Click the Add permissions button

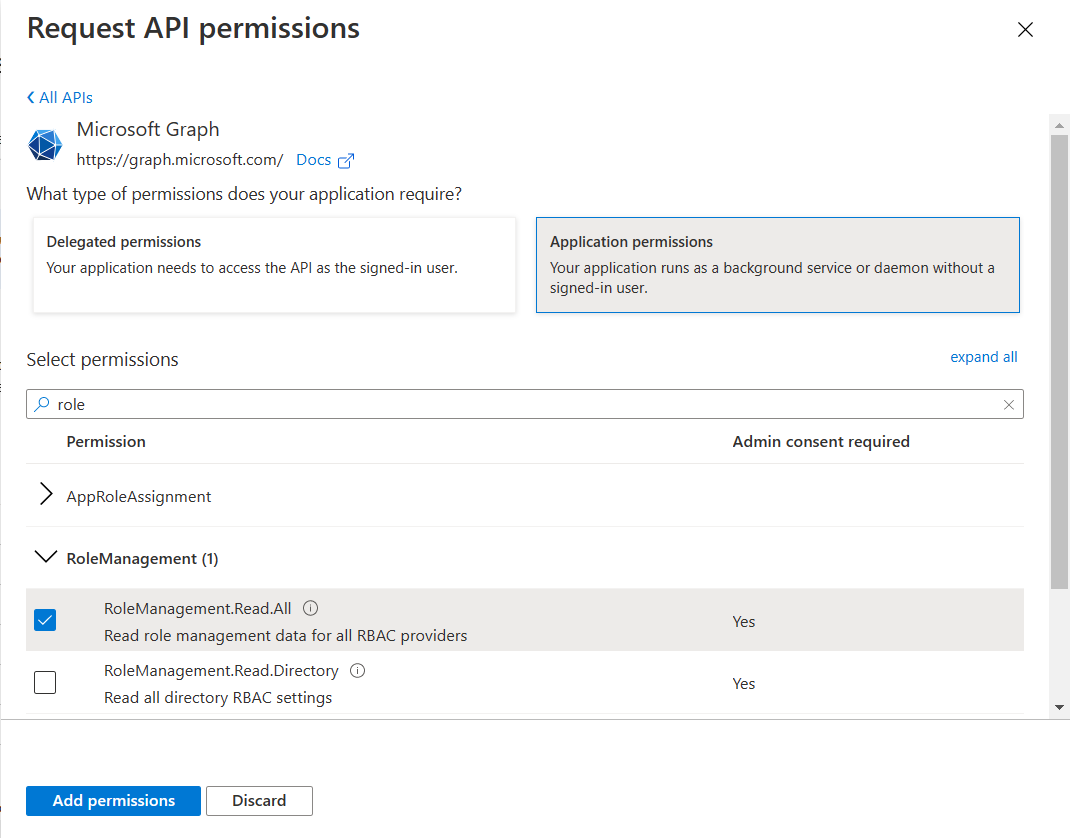pos(113,801)
